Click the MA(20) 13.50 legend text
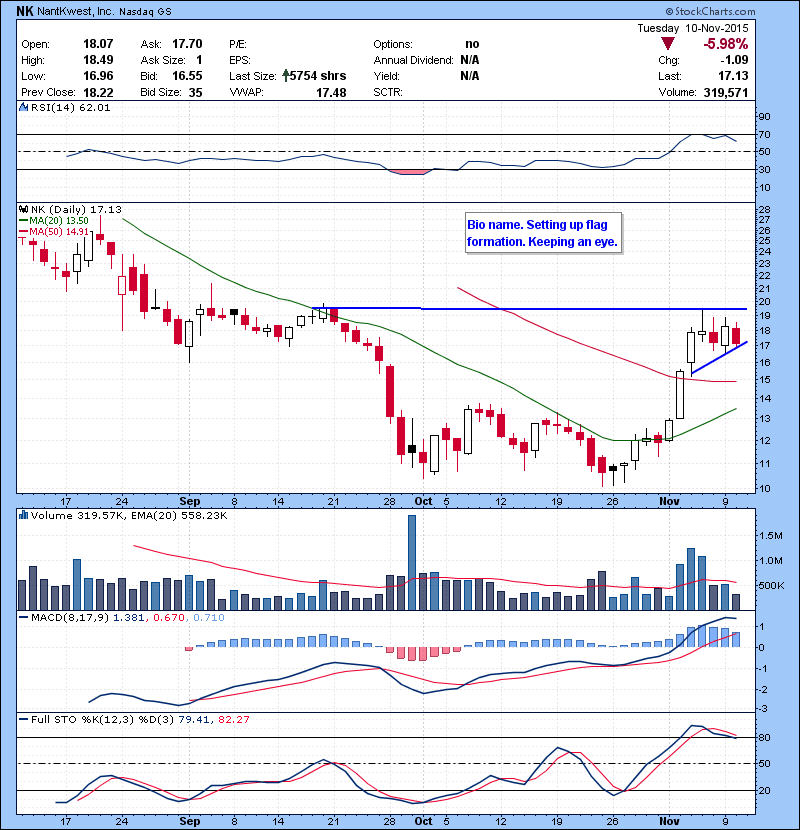 click(x=59, y=220)
